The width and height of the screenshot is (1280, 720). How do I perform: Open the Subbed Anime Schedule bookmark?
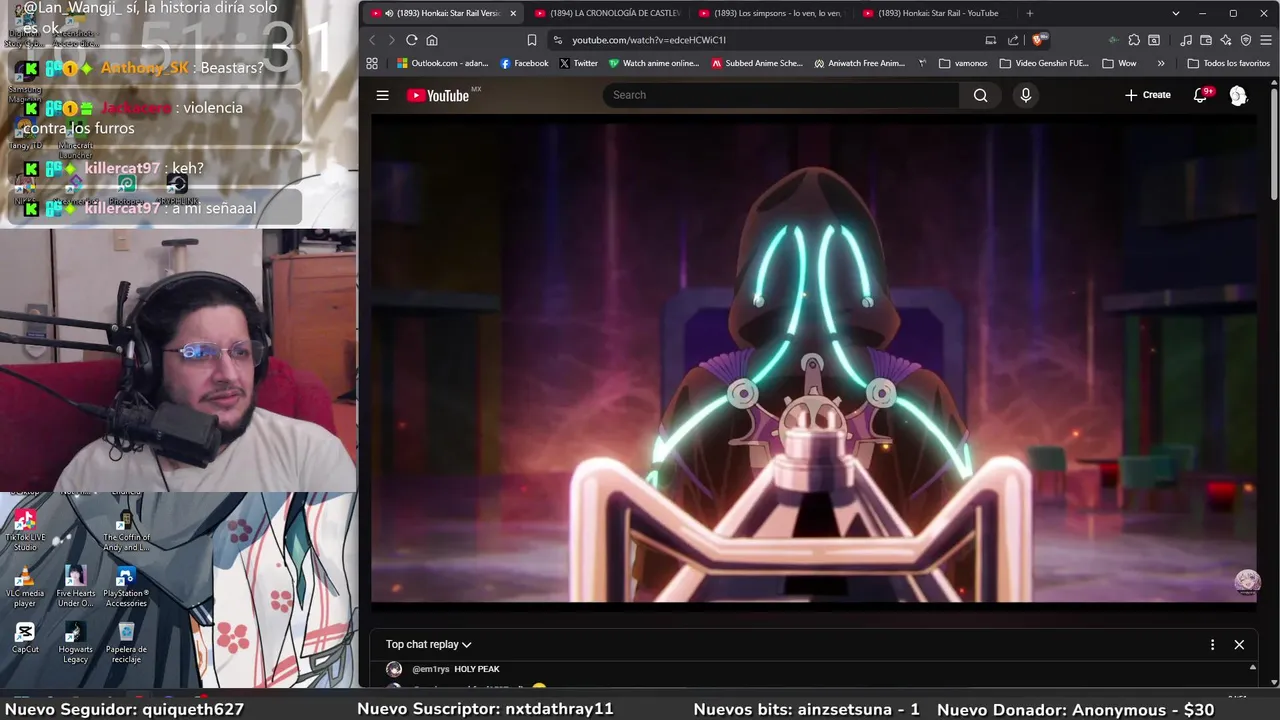pos(757,63)
